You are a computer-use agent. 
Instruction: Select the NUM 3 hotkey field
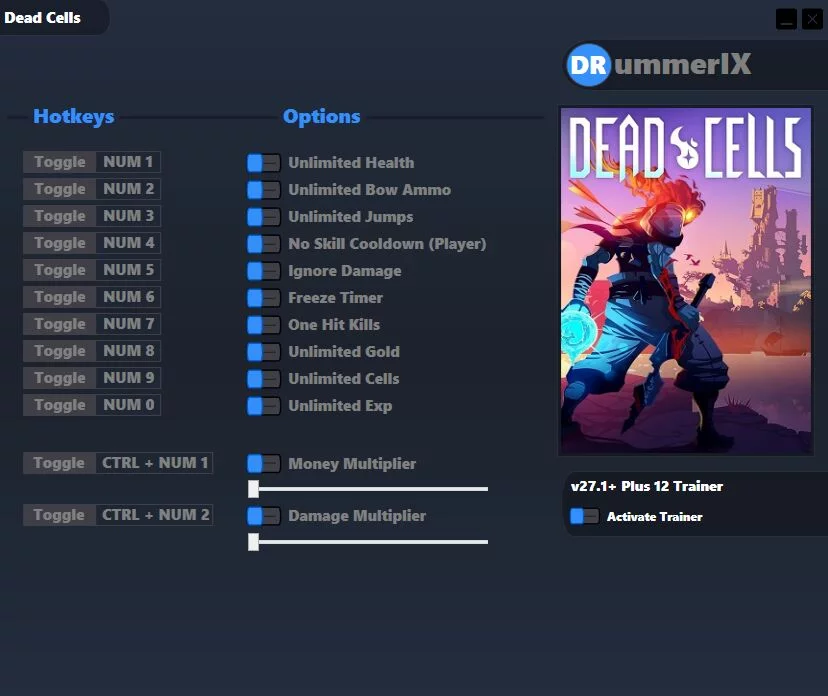(x=128, y=216)
